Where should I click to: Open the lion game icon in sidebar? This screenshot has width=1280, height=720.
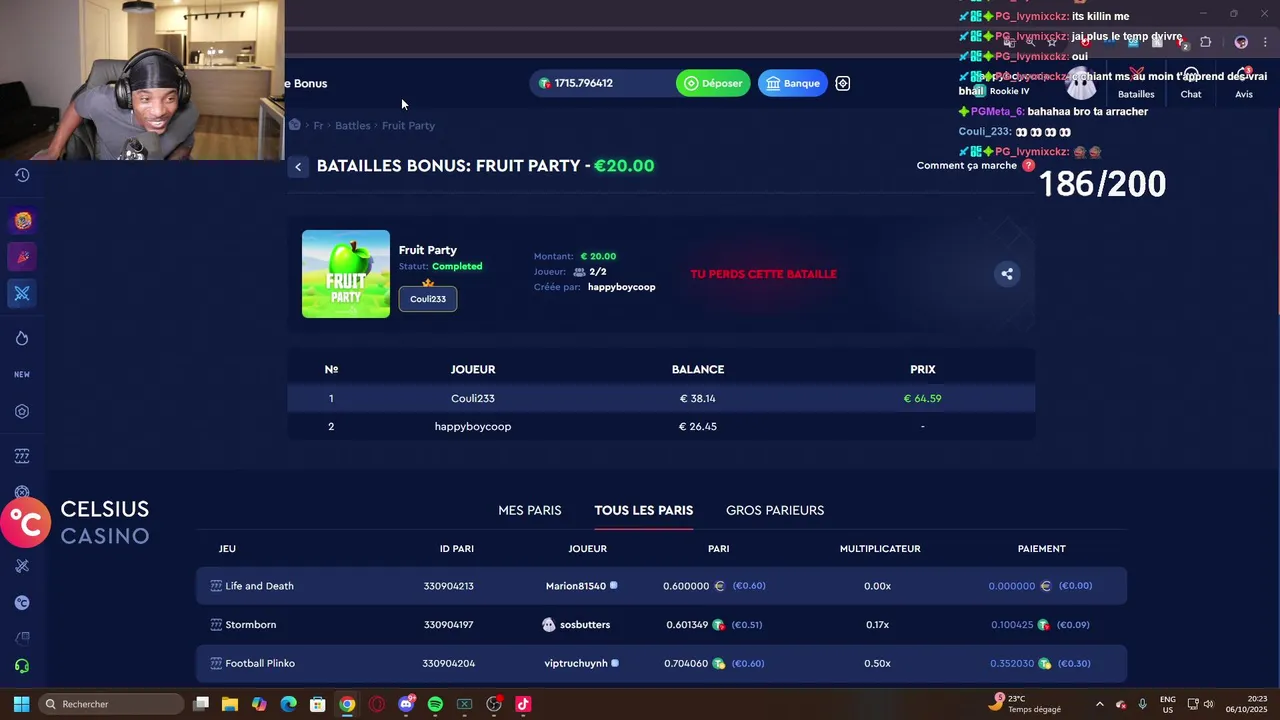(x=23, y=221)
